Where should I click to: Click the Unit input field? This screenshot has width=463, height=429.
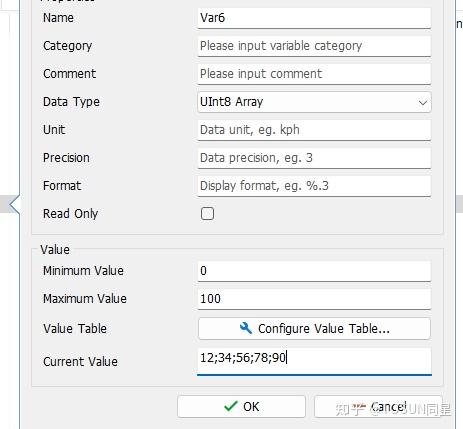(314, 130)
